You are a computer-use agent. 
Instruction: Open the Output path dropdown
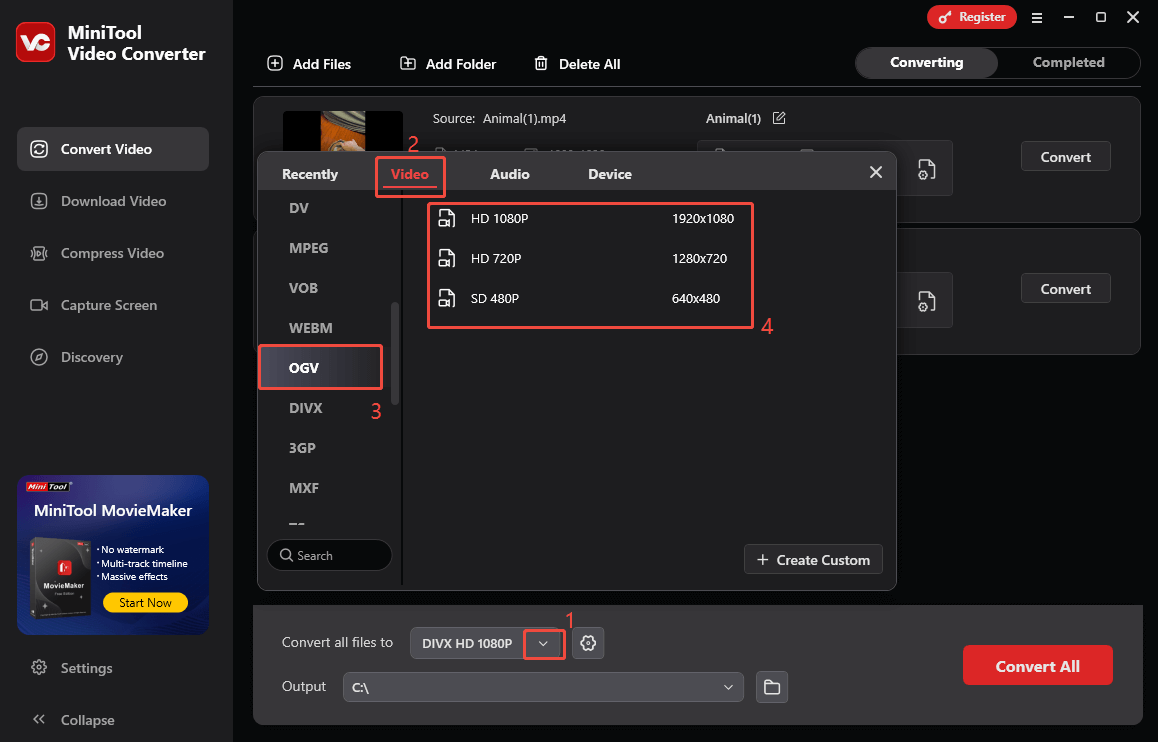point(729,687)
